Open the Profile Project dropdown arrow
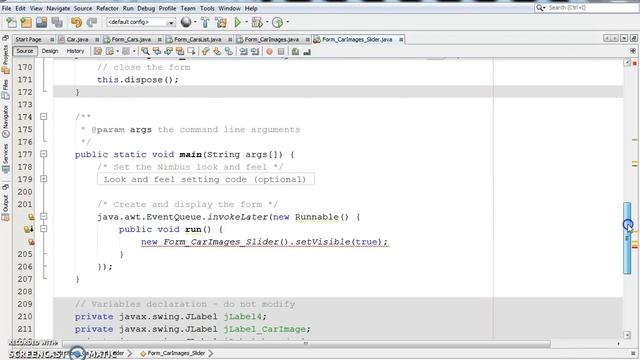 (x=288, y=22)
